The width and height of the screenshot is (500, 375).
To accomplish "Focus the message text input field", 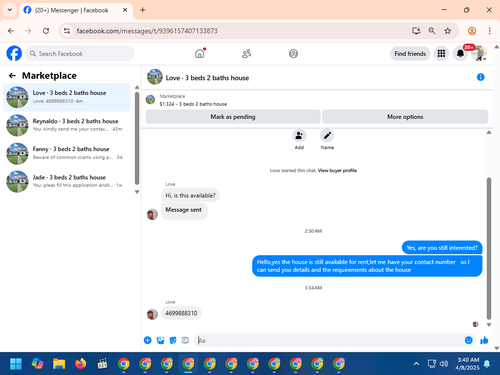I will click(328, 340).
